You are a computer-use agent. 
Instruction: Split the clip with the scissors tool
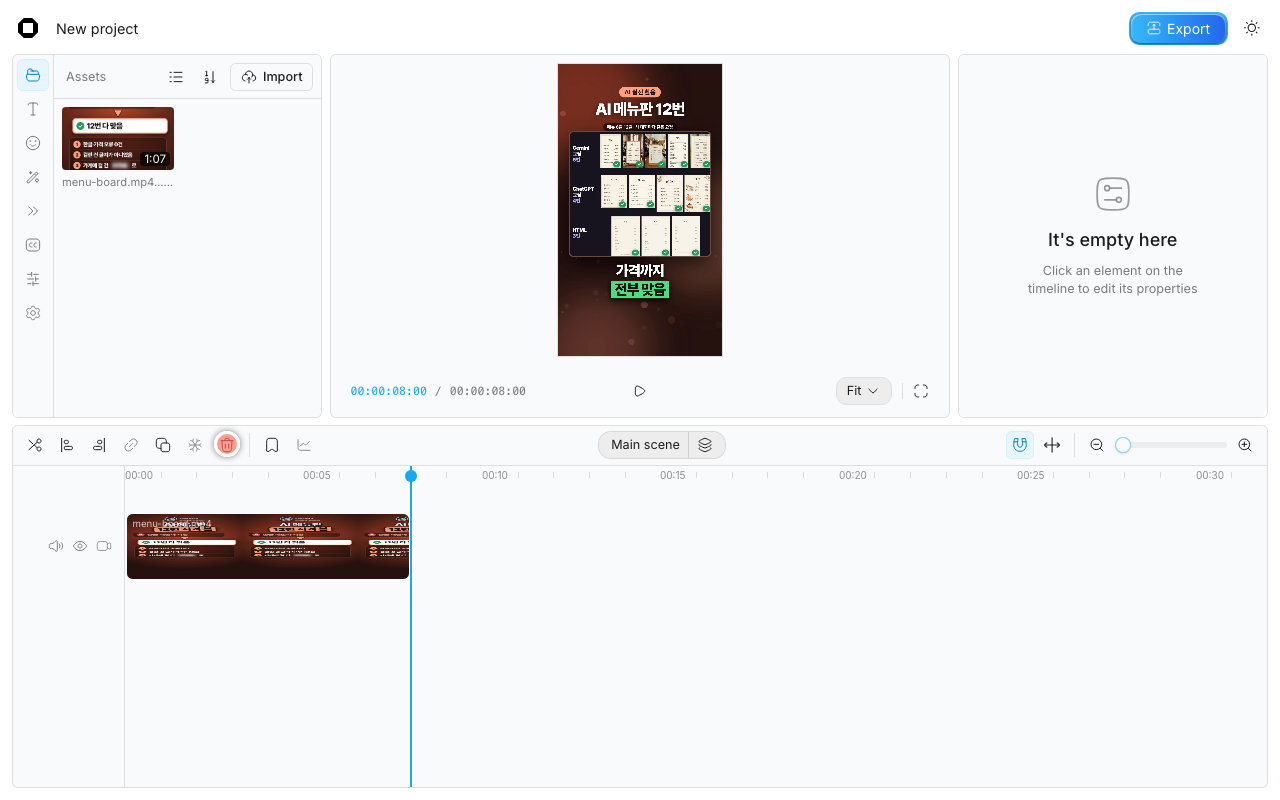[x=35, y=445]
